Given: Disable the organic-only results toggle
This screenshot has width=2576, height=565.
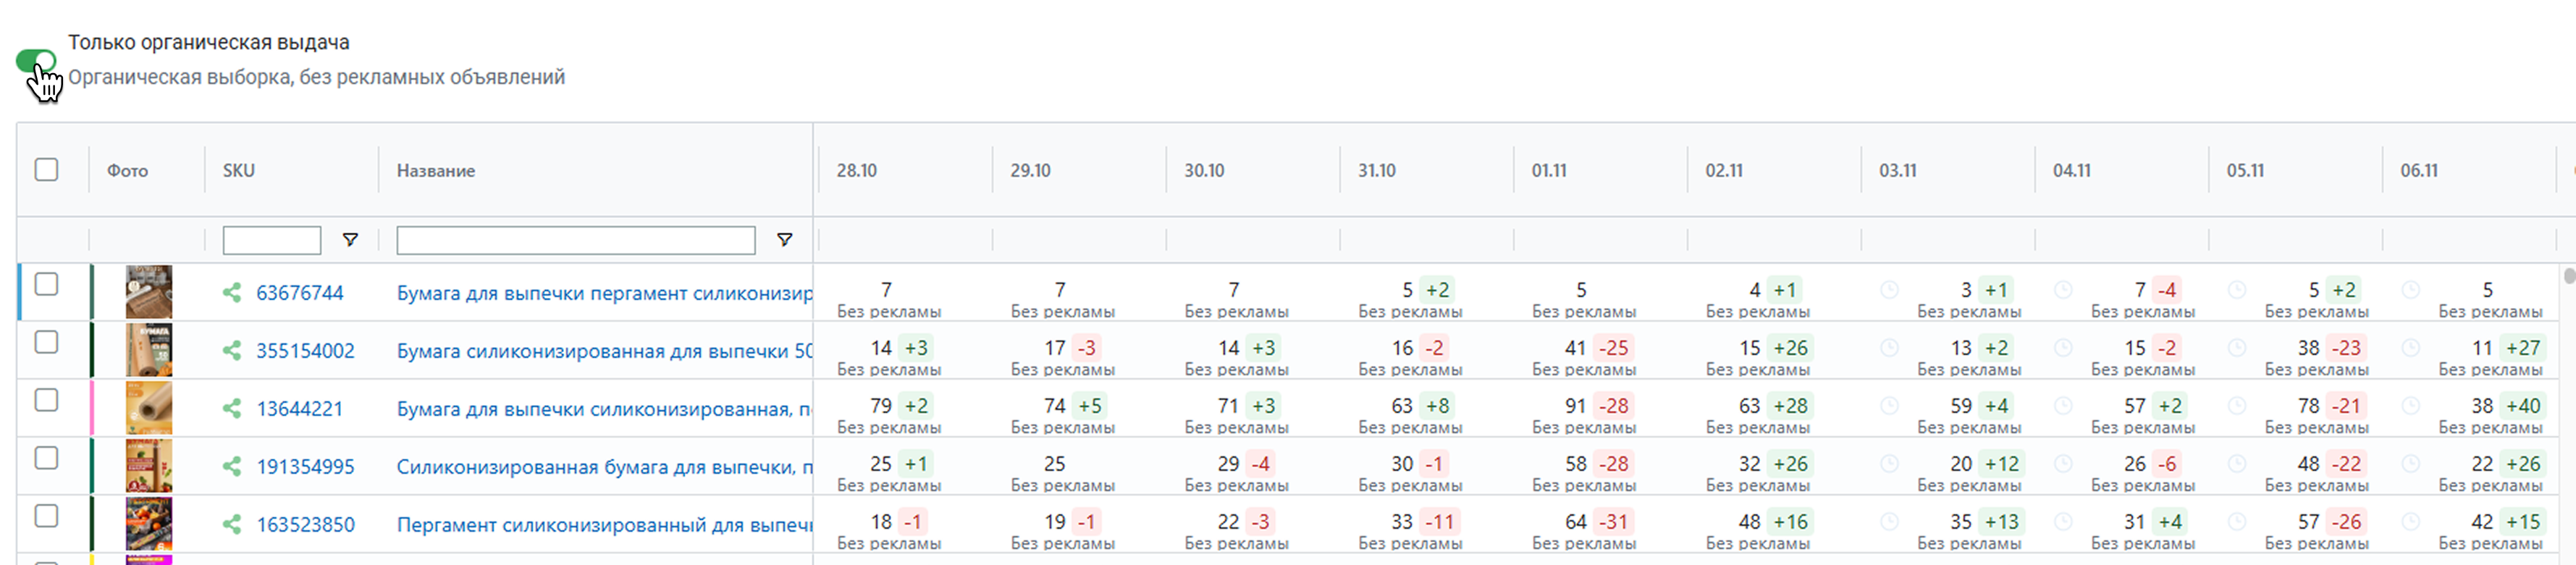Looking at the screenshot, I should coord(36,61).
